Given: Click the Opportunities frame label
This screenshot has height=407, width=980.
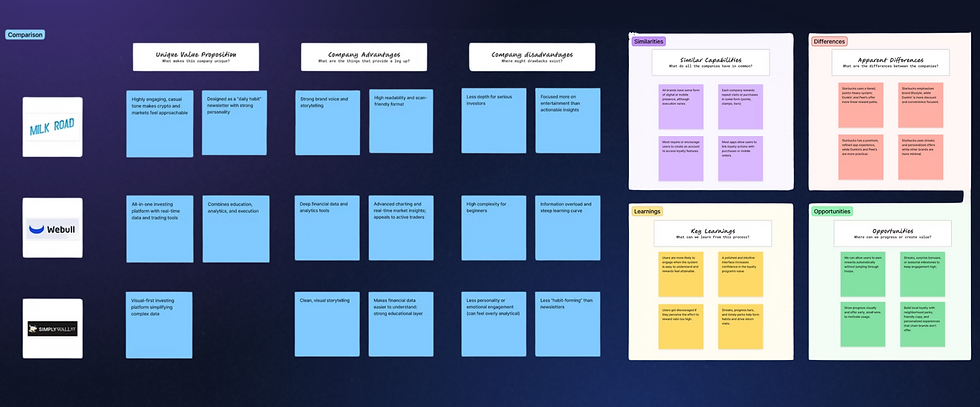Looking at the screenshot, I should [832, 211].
